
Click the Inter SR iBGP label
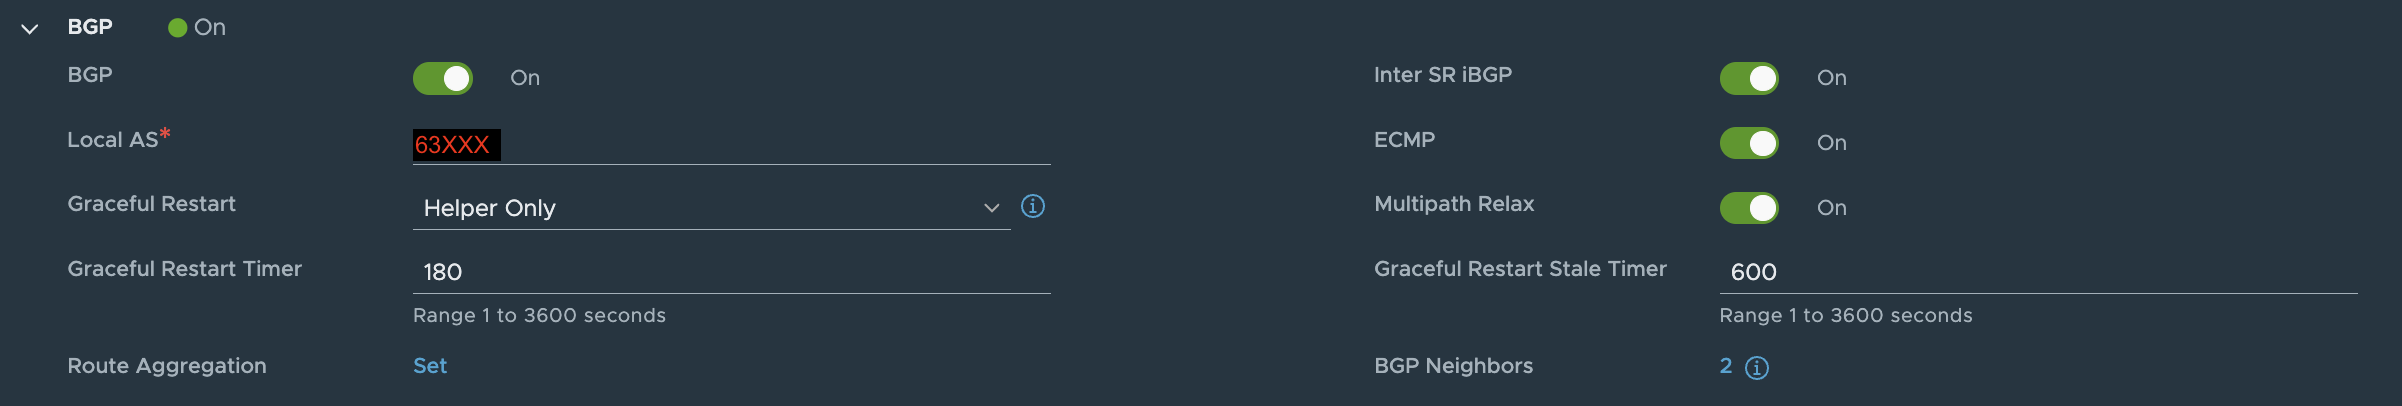(1443, 75)
